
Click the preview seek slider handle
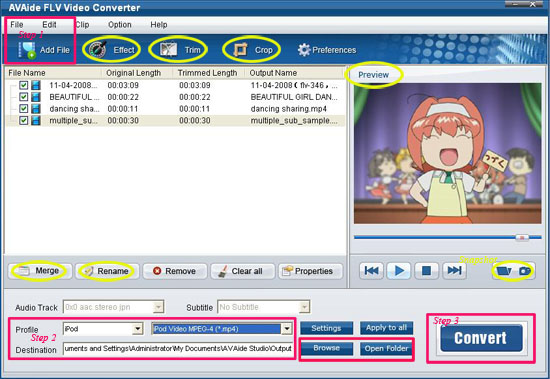point(522,238)
